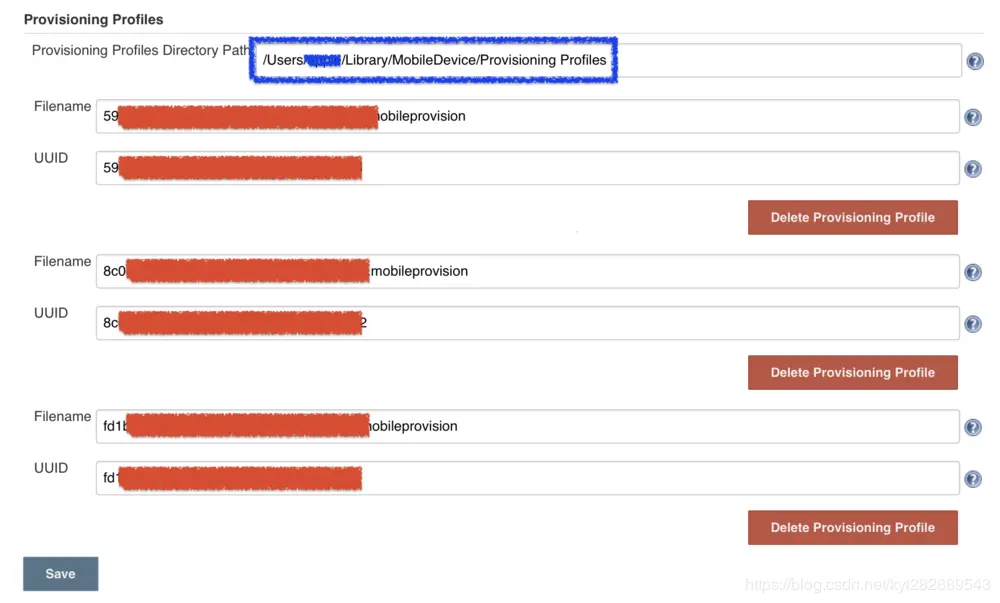Open help icon for the 59 UUID field
The width and height of the screenshot is (1000, 603).
pos(973,169)
